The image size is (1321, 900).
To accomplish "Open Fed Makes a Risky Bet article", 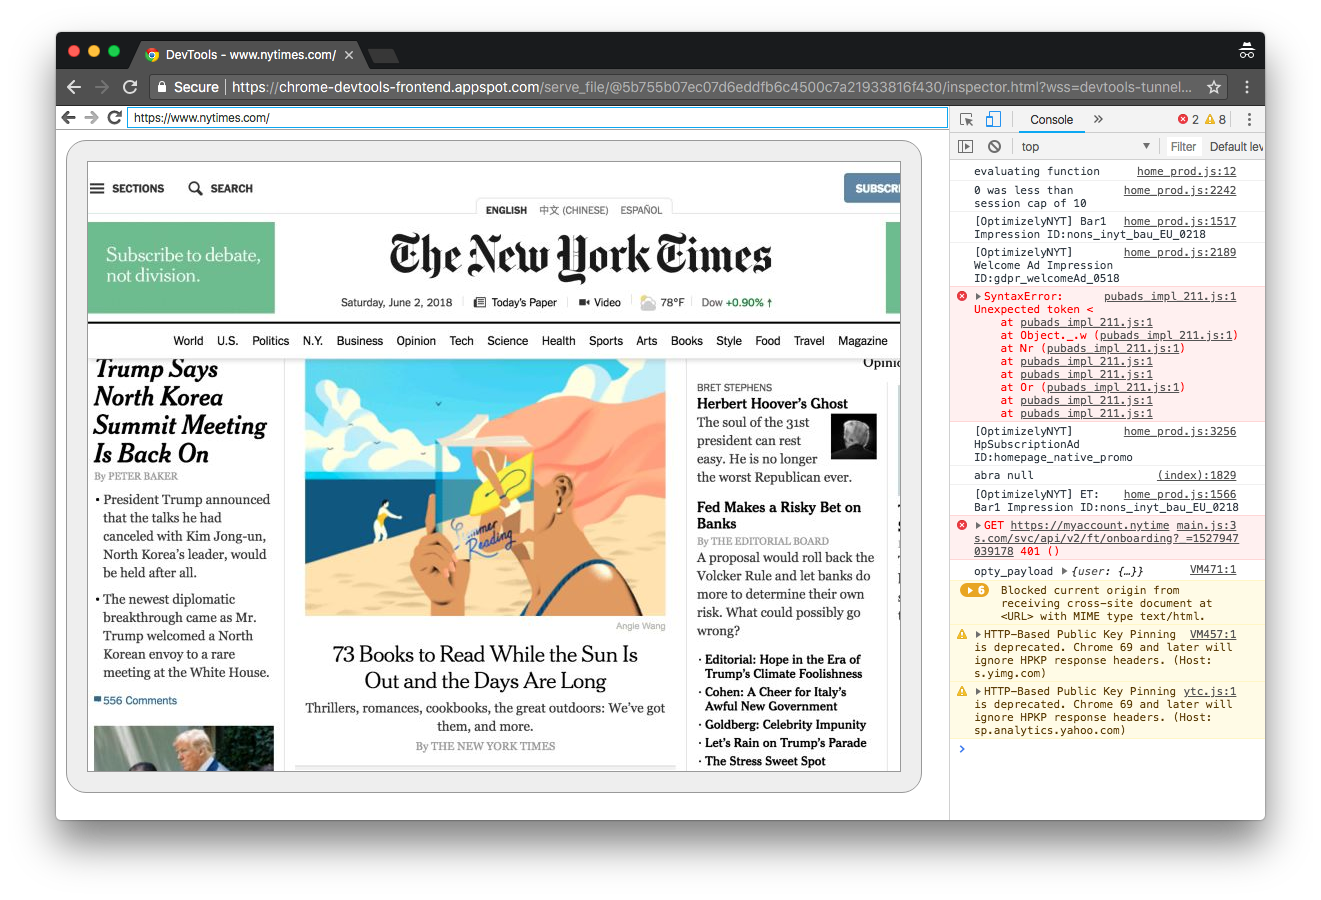I will (x=779, y=515).
